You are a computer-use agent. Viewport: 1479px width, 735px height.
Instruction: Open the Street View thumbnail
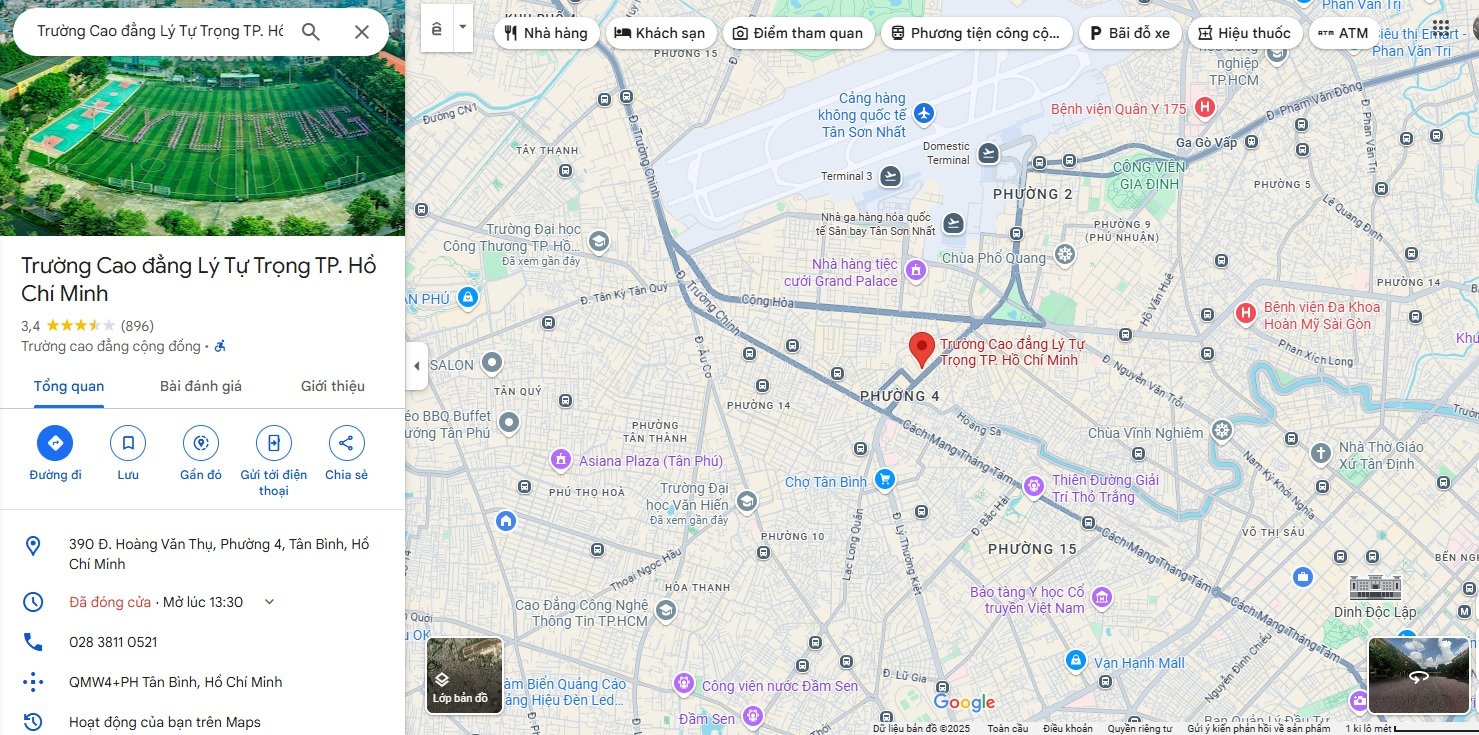click(x=1418, y=675)
